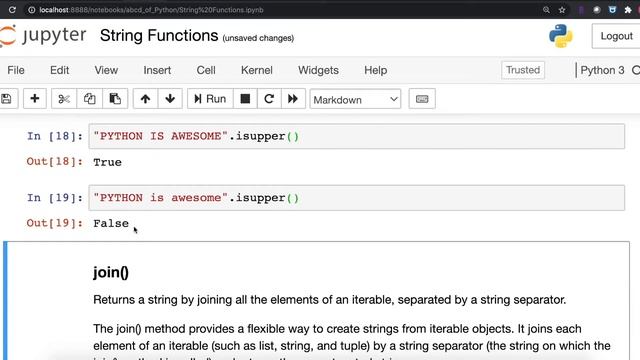Move selected cell down arrow
Viewport: 640px width, 360px height.
click(x=170, y=99)
